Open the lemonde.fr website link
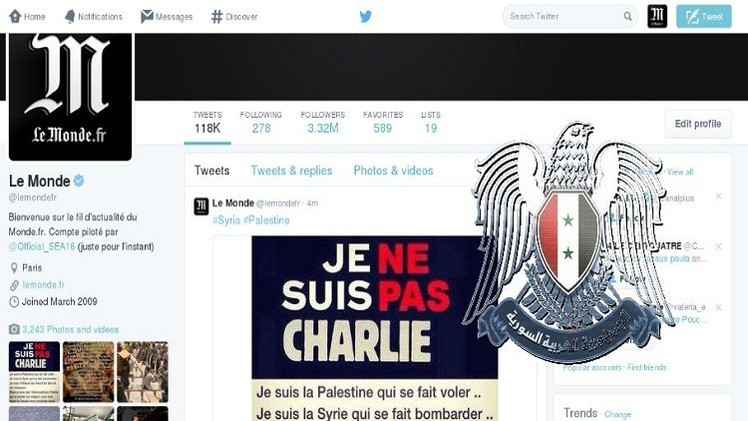Screen dimensions: 748x421 (43, 285)
